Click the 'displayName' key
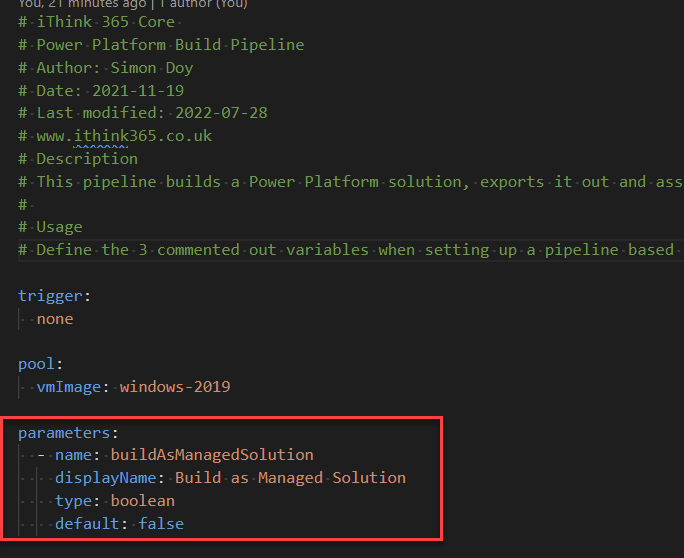Screen dimensions: 684x558 109,478
